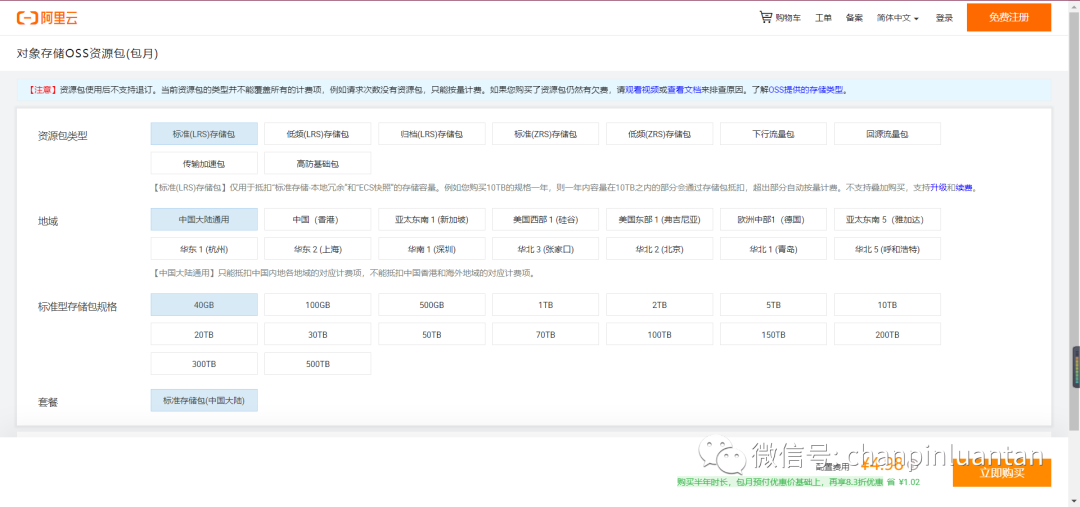This screenshot has width=1080, height=507.
Task: Pick the 200TB storage package size
Action: (887, 334)
